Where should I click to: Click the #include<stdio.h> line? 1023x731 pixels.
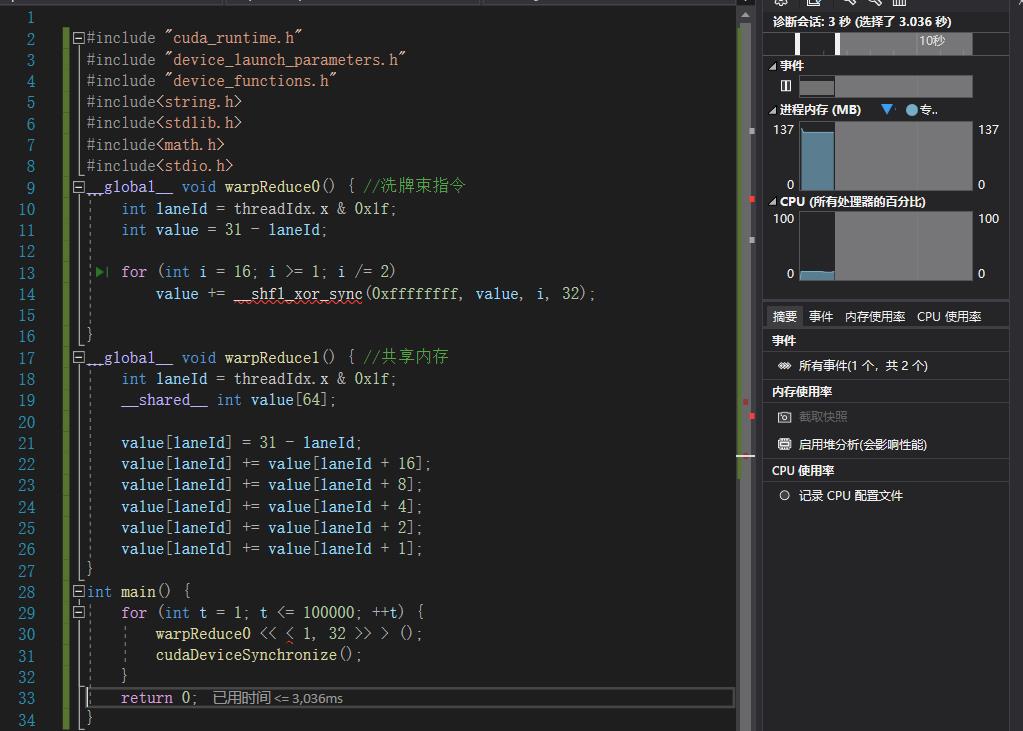point(160,166)
